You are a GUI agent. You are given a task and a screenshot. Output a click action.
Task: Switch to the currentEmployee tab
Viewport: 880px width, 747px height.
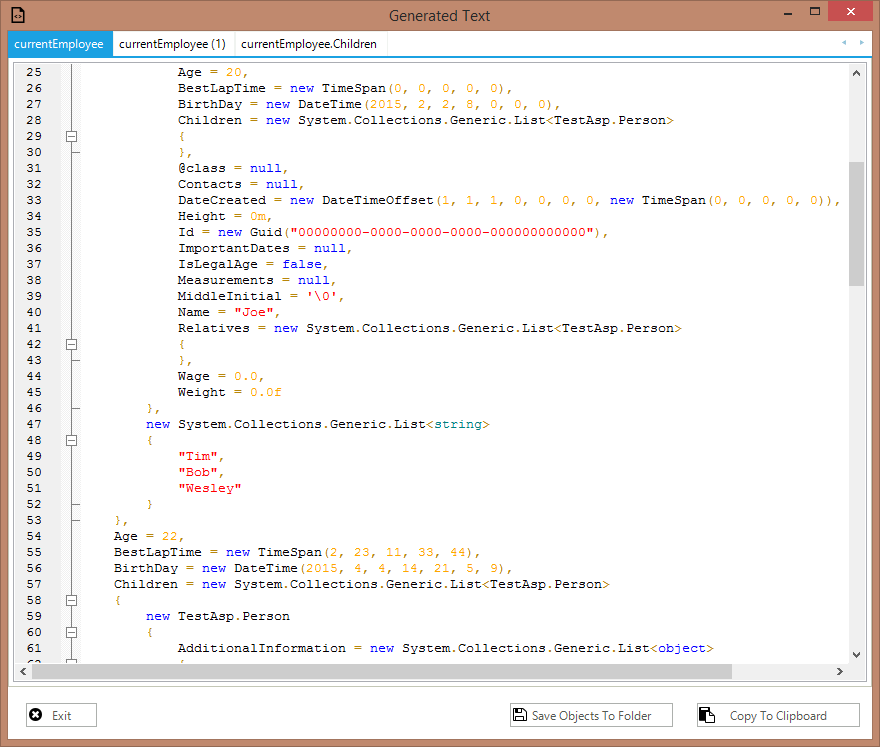(59, 44)
